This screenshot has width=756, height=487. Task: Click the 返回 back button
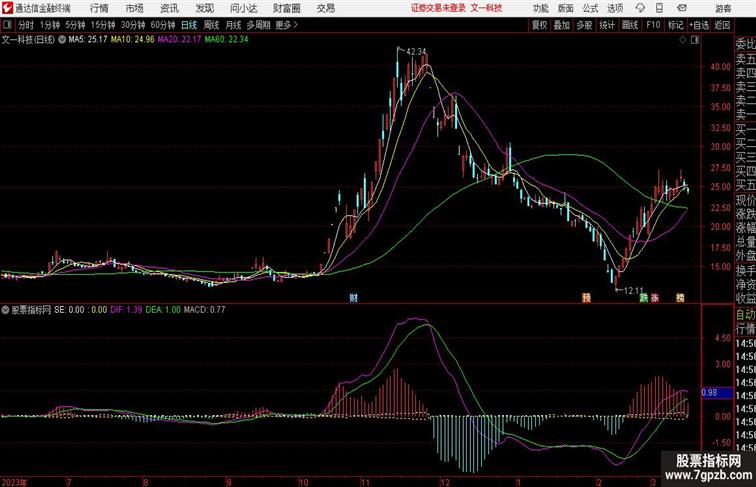coord(722,25)
